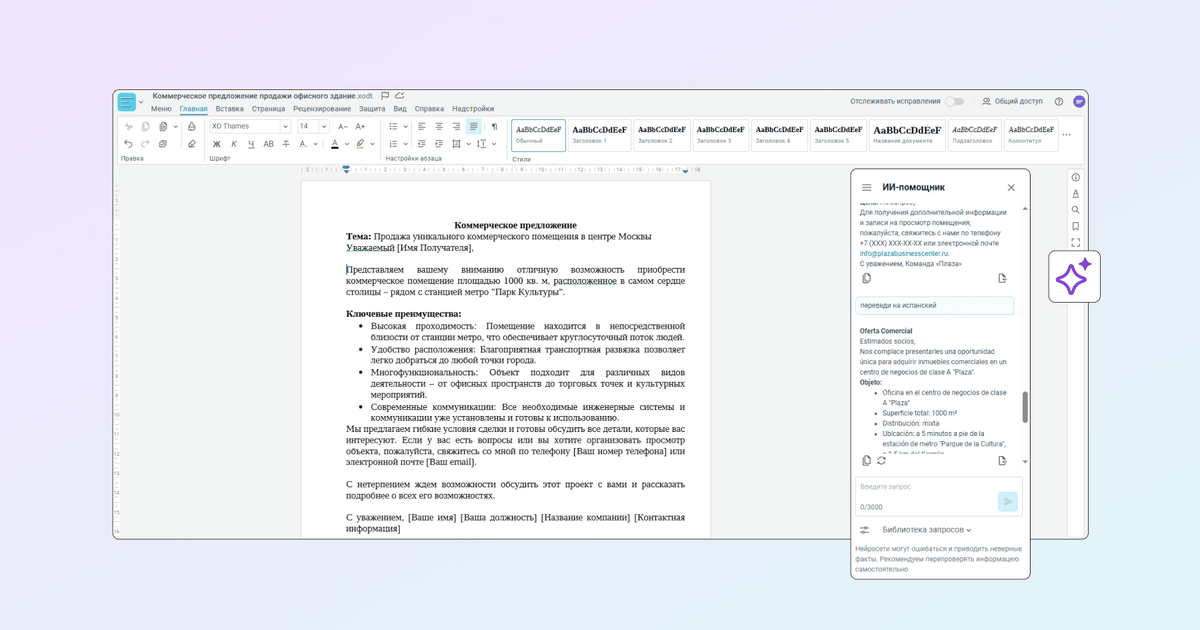
Task: Switch to Рецензирование tab
Action: 322,109
